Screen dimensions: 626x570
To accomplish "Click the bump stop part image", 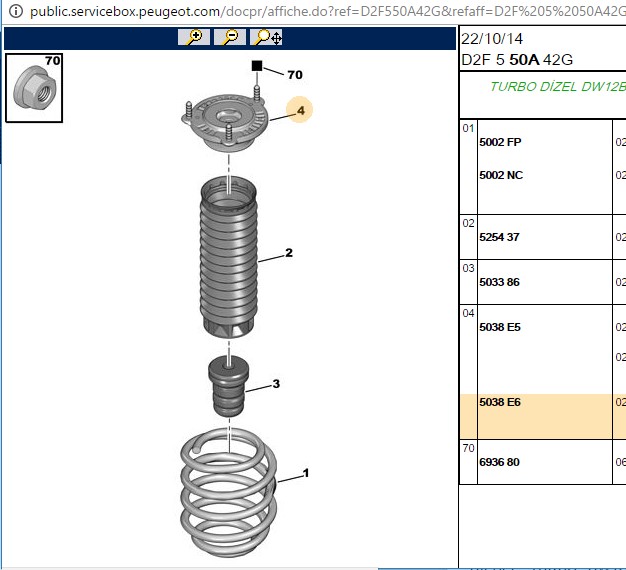I will pyautogui.click(x=228, y=386).
